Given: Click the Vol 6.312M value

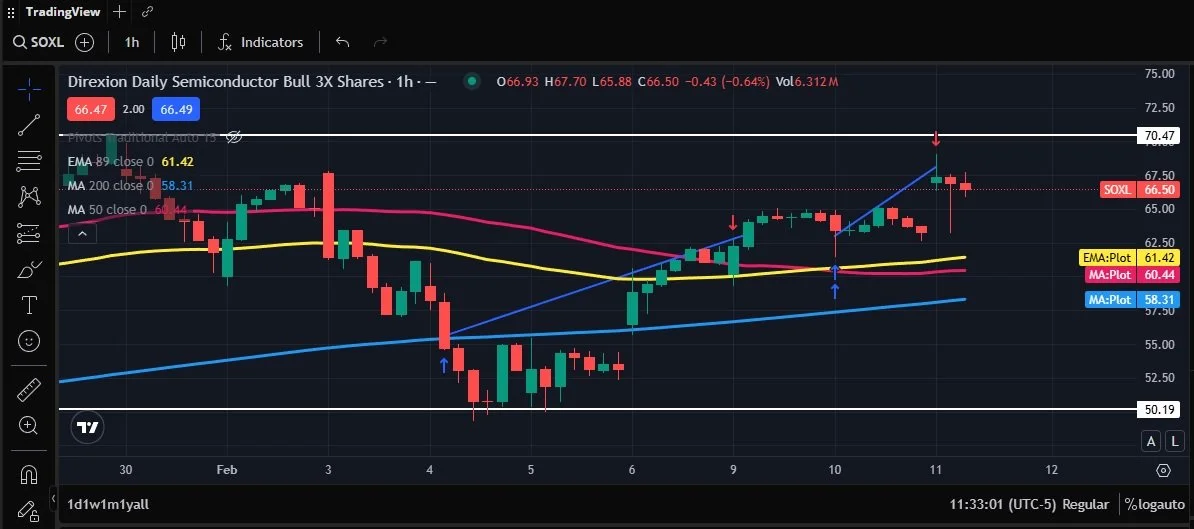Looking at the screenshot, I should click(807, 81).
